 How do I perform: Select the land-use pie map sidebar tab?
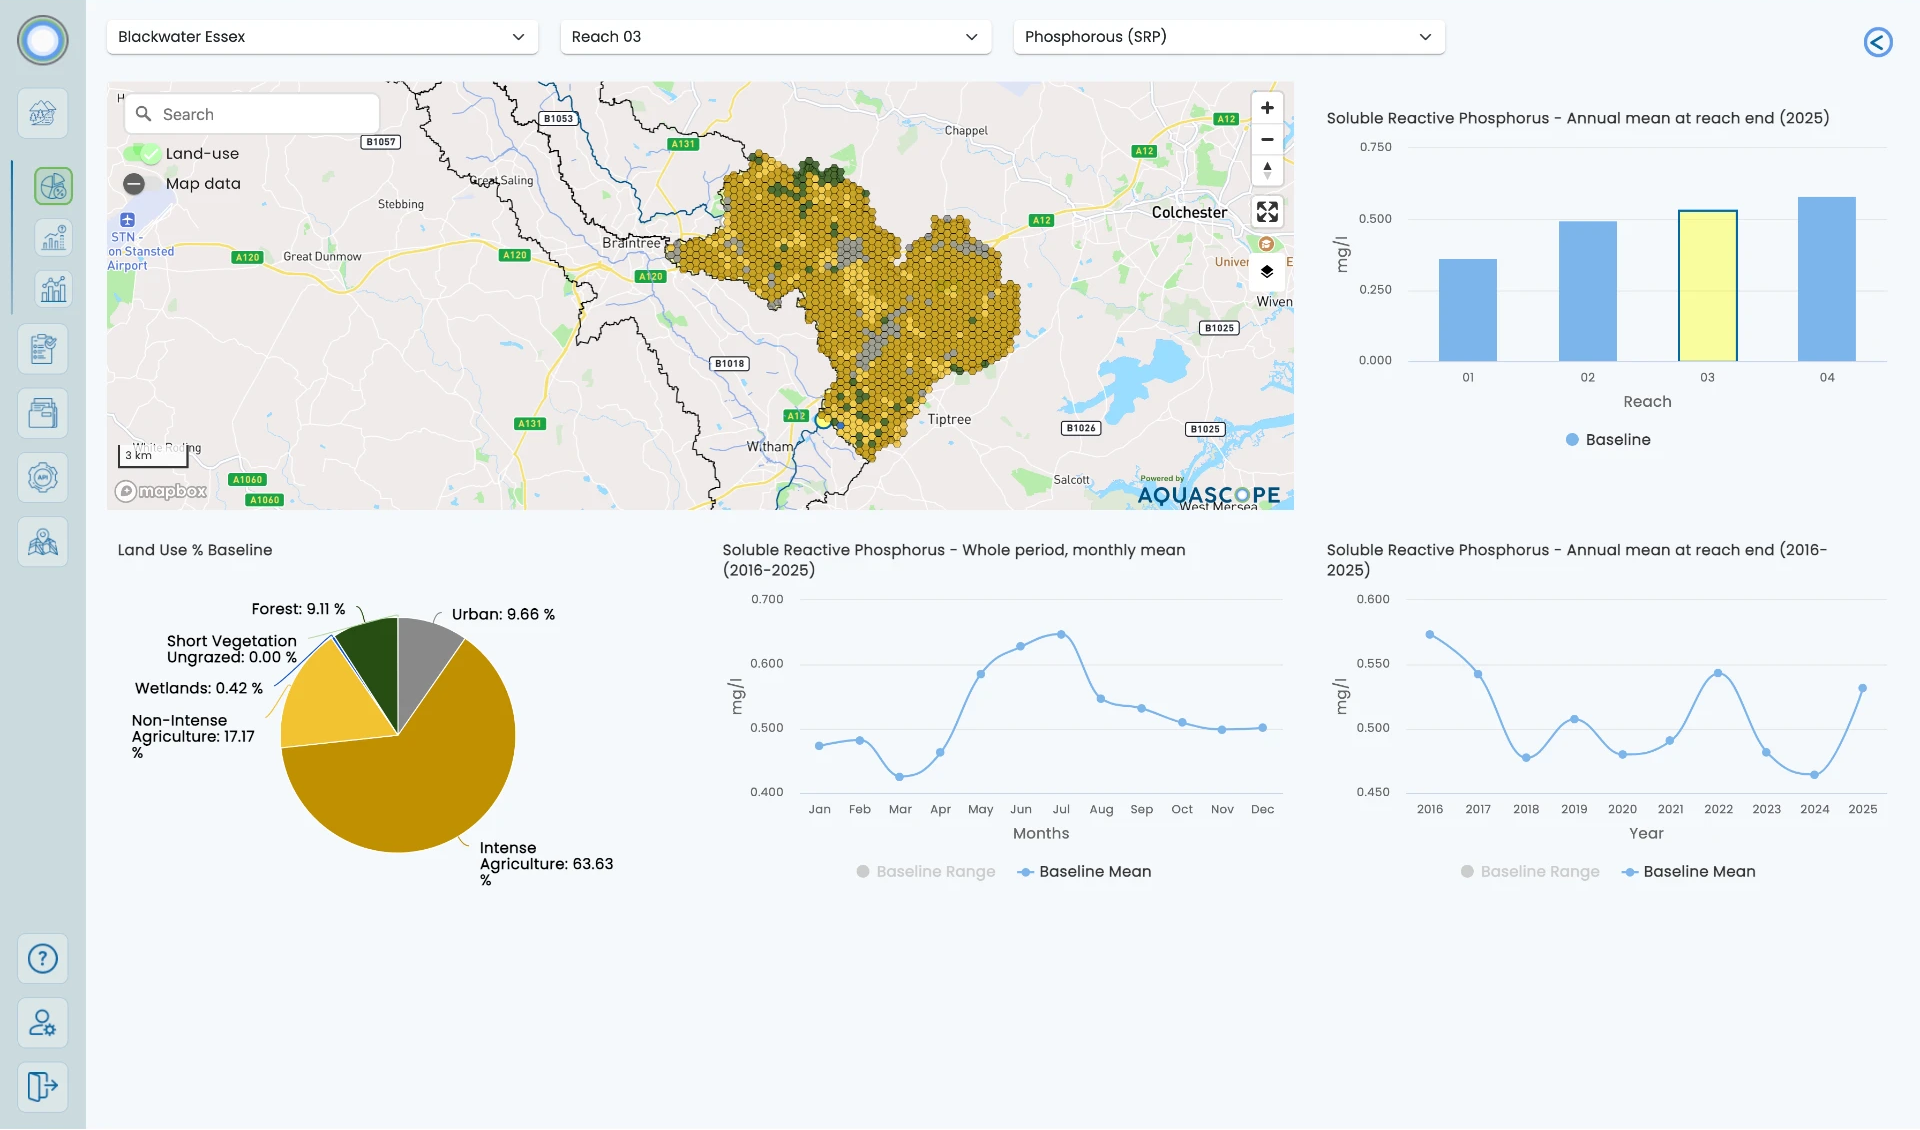coord(53,186)
